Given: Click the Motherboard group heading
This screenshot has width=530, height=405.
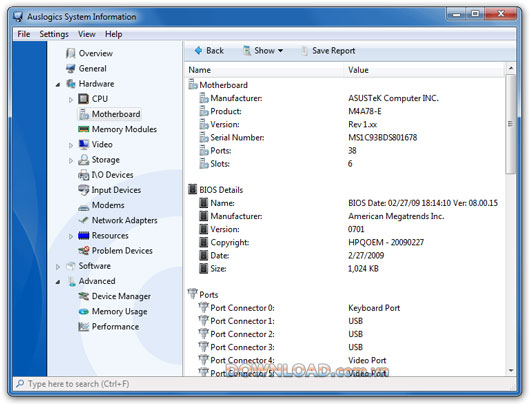Looking at the screenshot, I should pyautogui.click(x=223, y=85).
